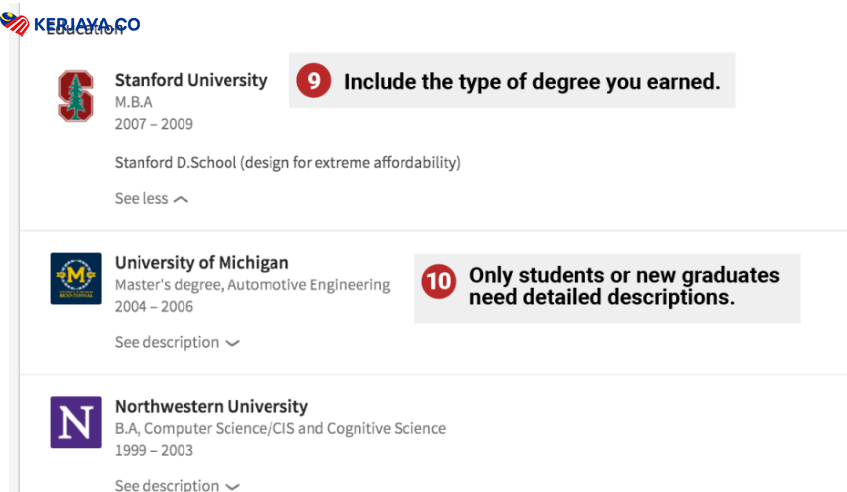Click the chevron up beside See less
Viewport: 847px width, 492px height.
coord(180,199)
